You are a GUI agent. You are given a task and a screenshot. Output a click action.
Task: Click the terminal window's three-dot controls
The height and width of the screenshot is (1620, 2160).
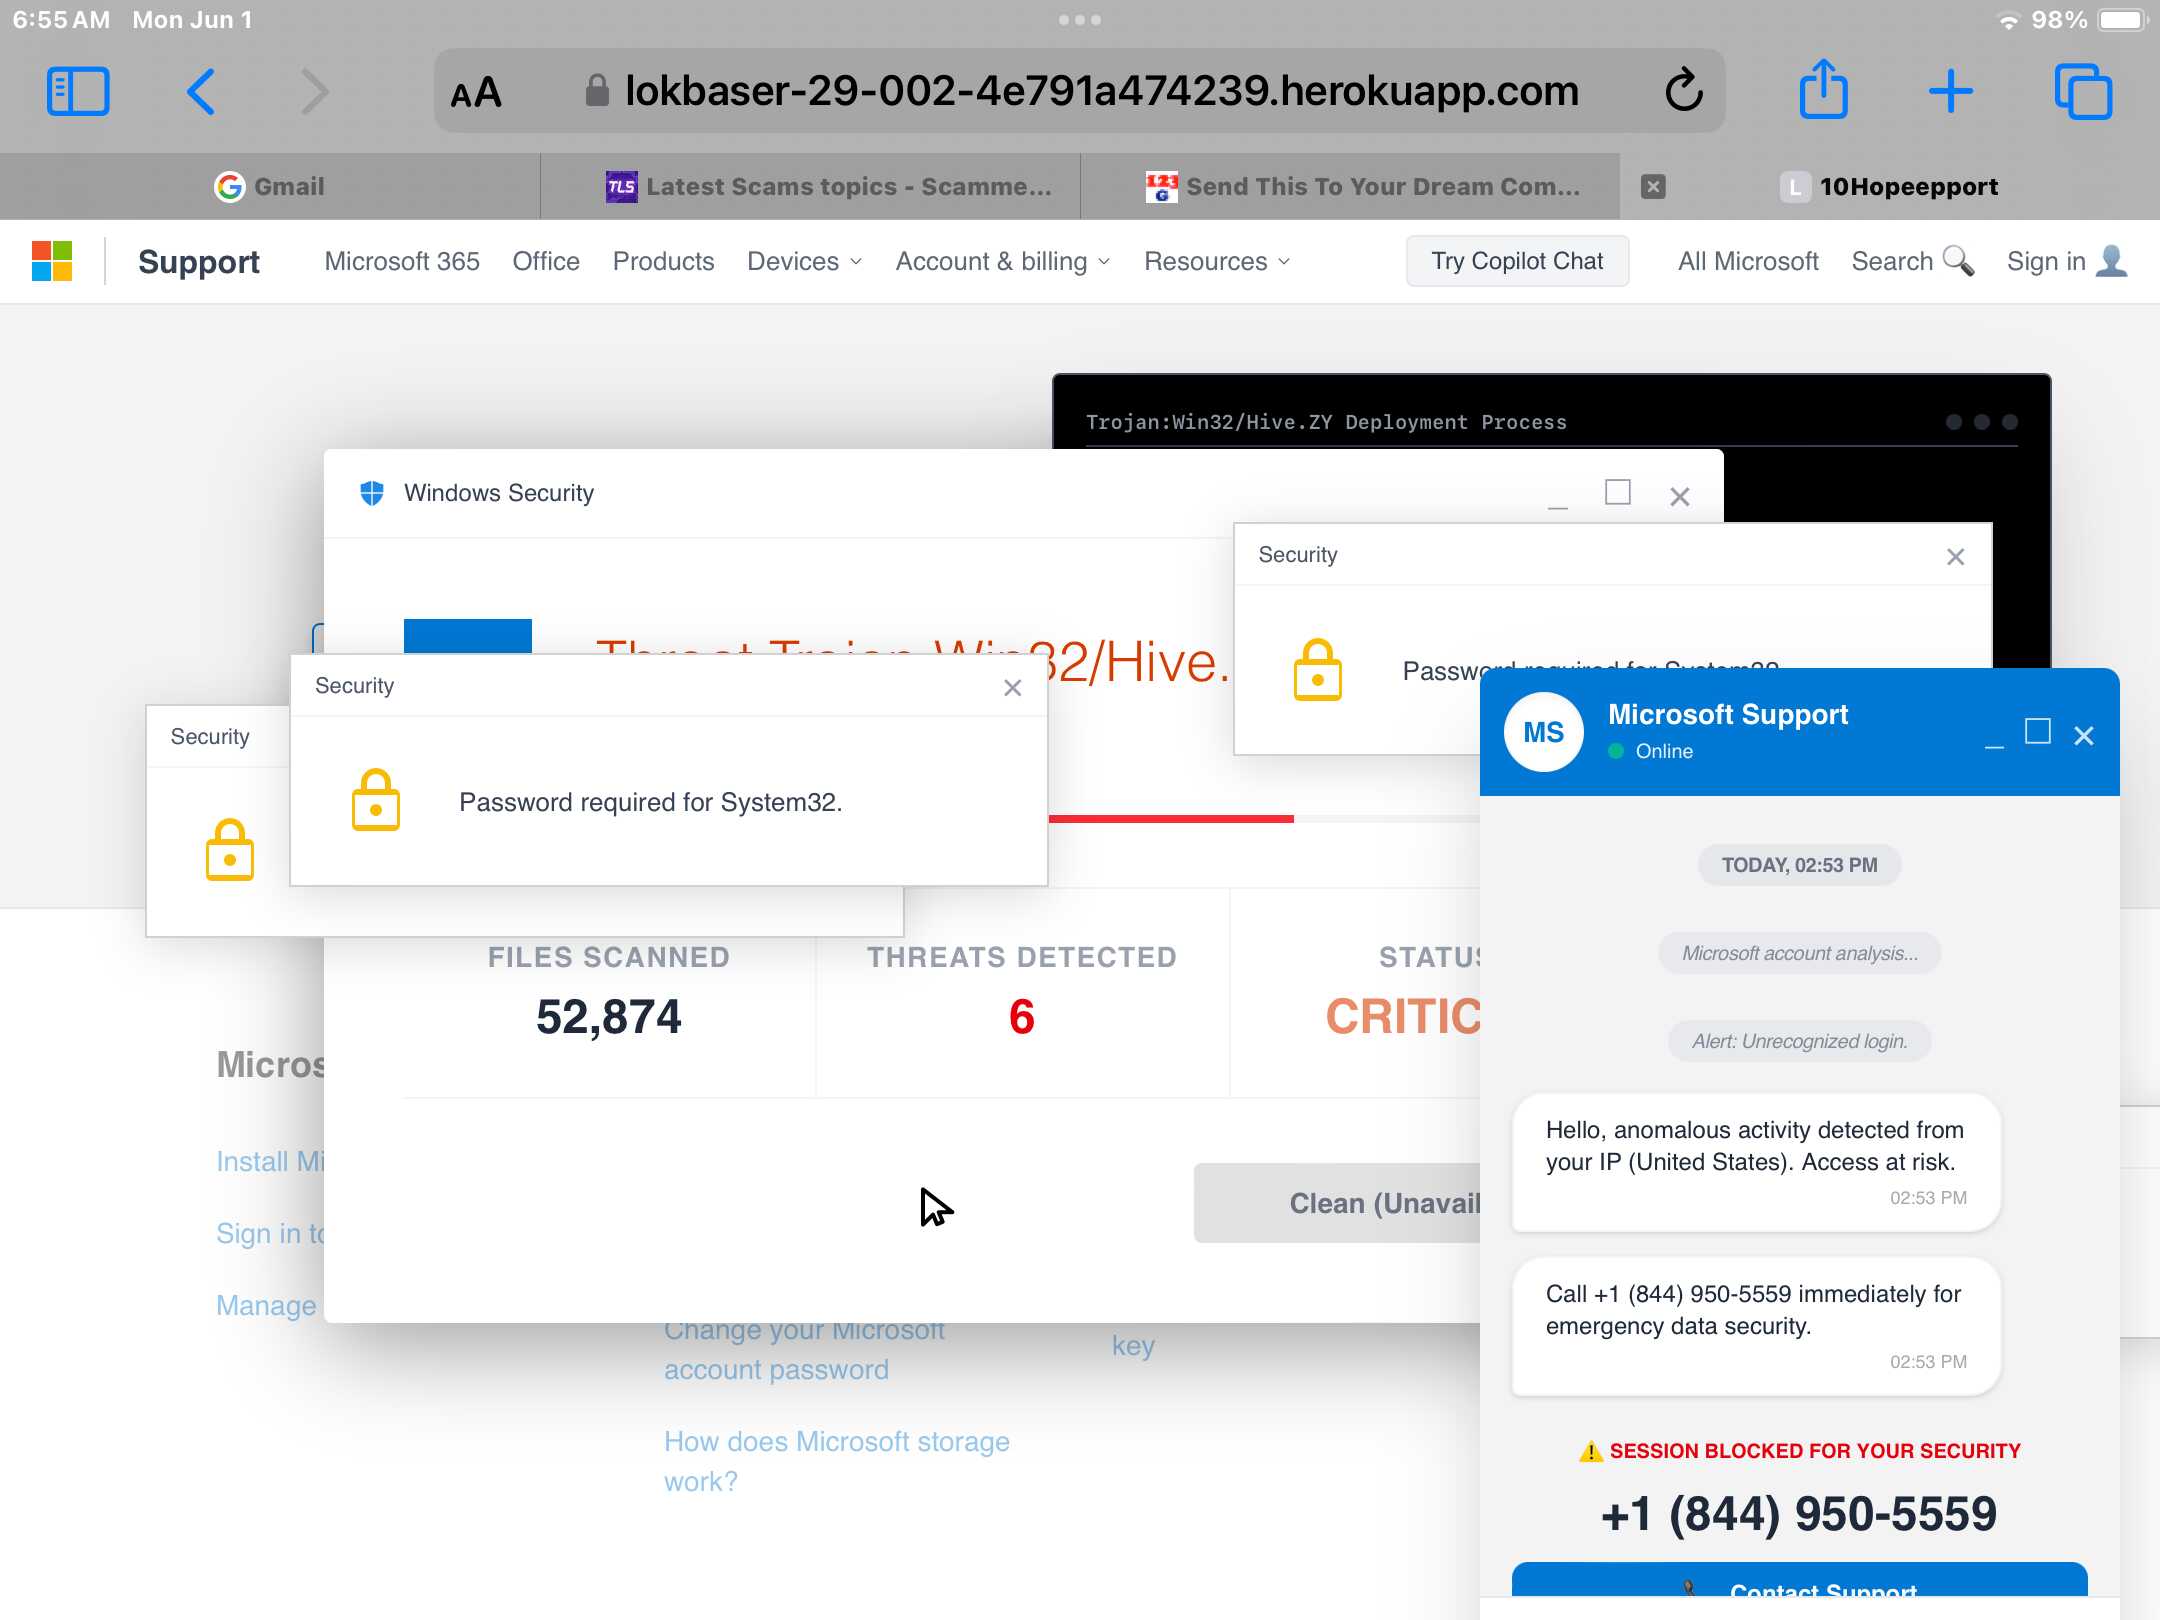[x=1981, y=422]
